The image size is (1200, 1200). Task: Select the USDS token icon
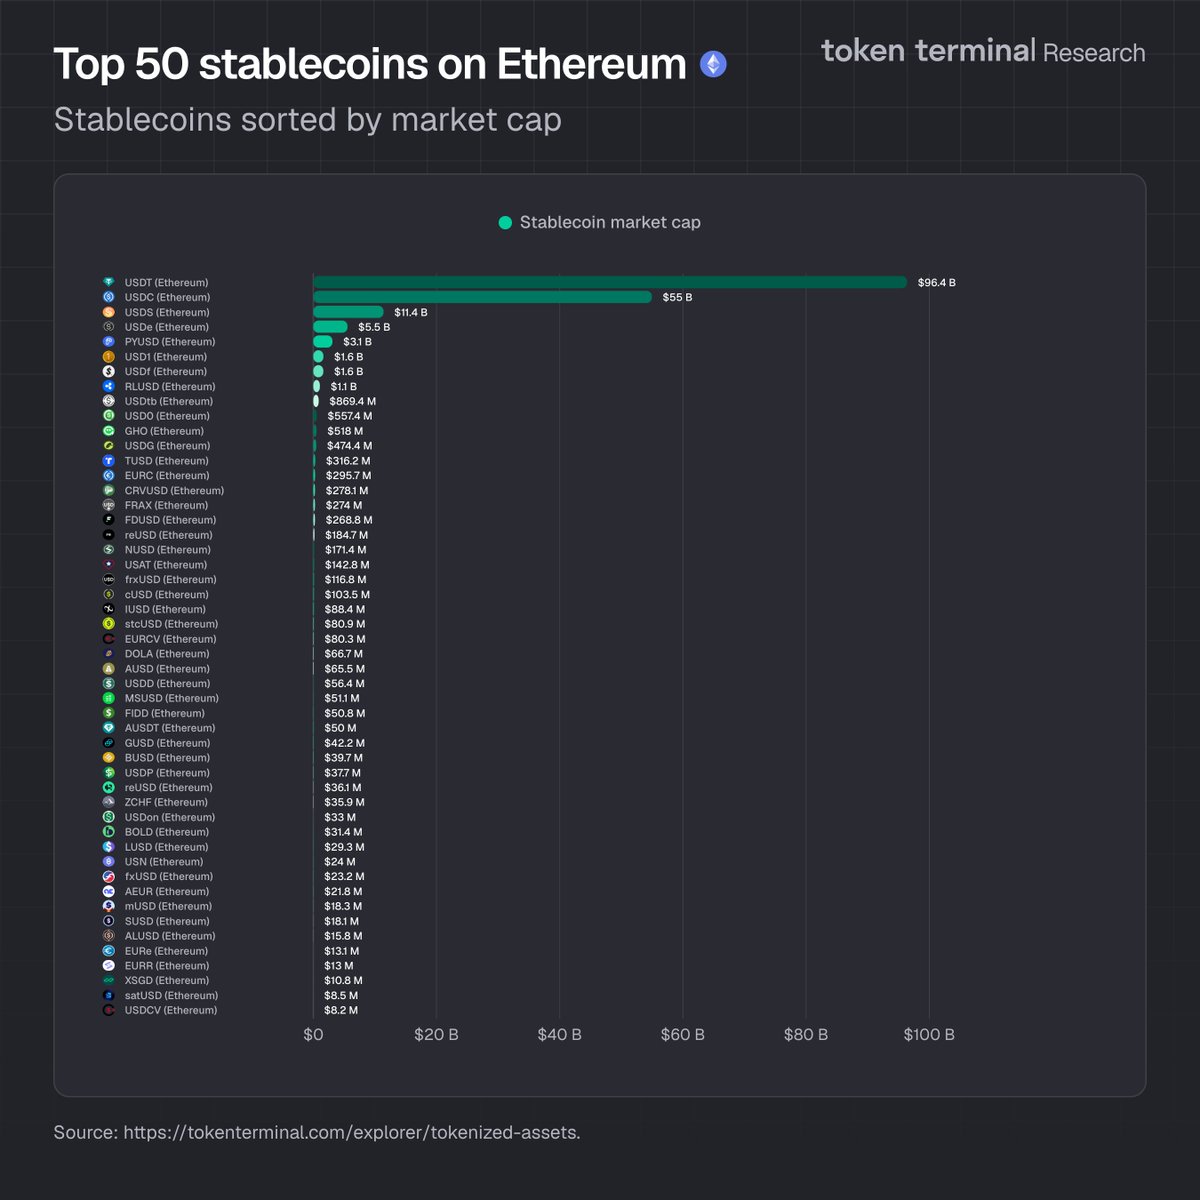pos(109,313)
